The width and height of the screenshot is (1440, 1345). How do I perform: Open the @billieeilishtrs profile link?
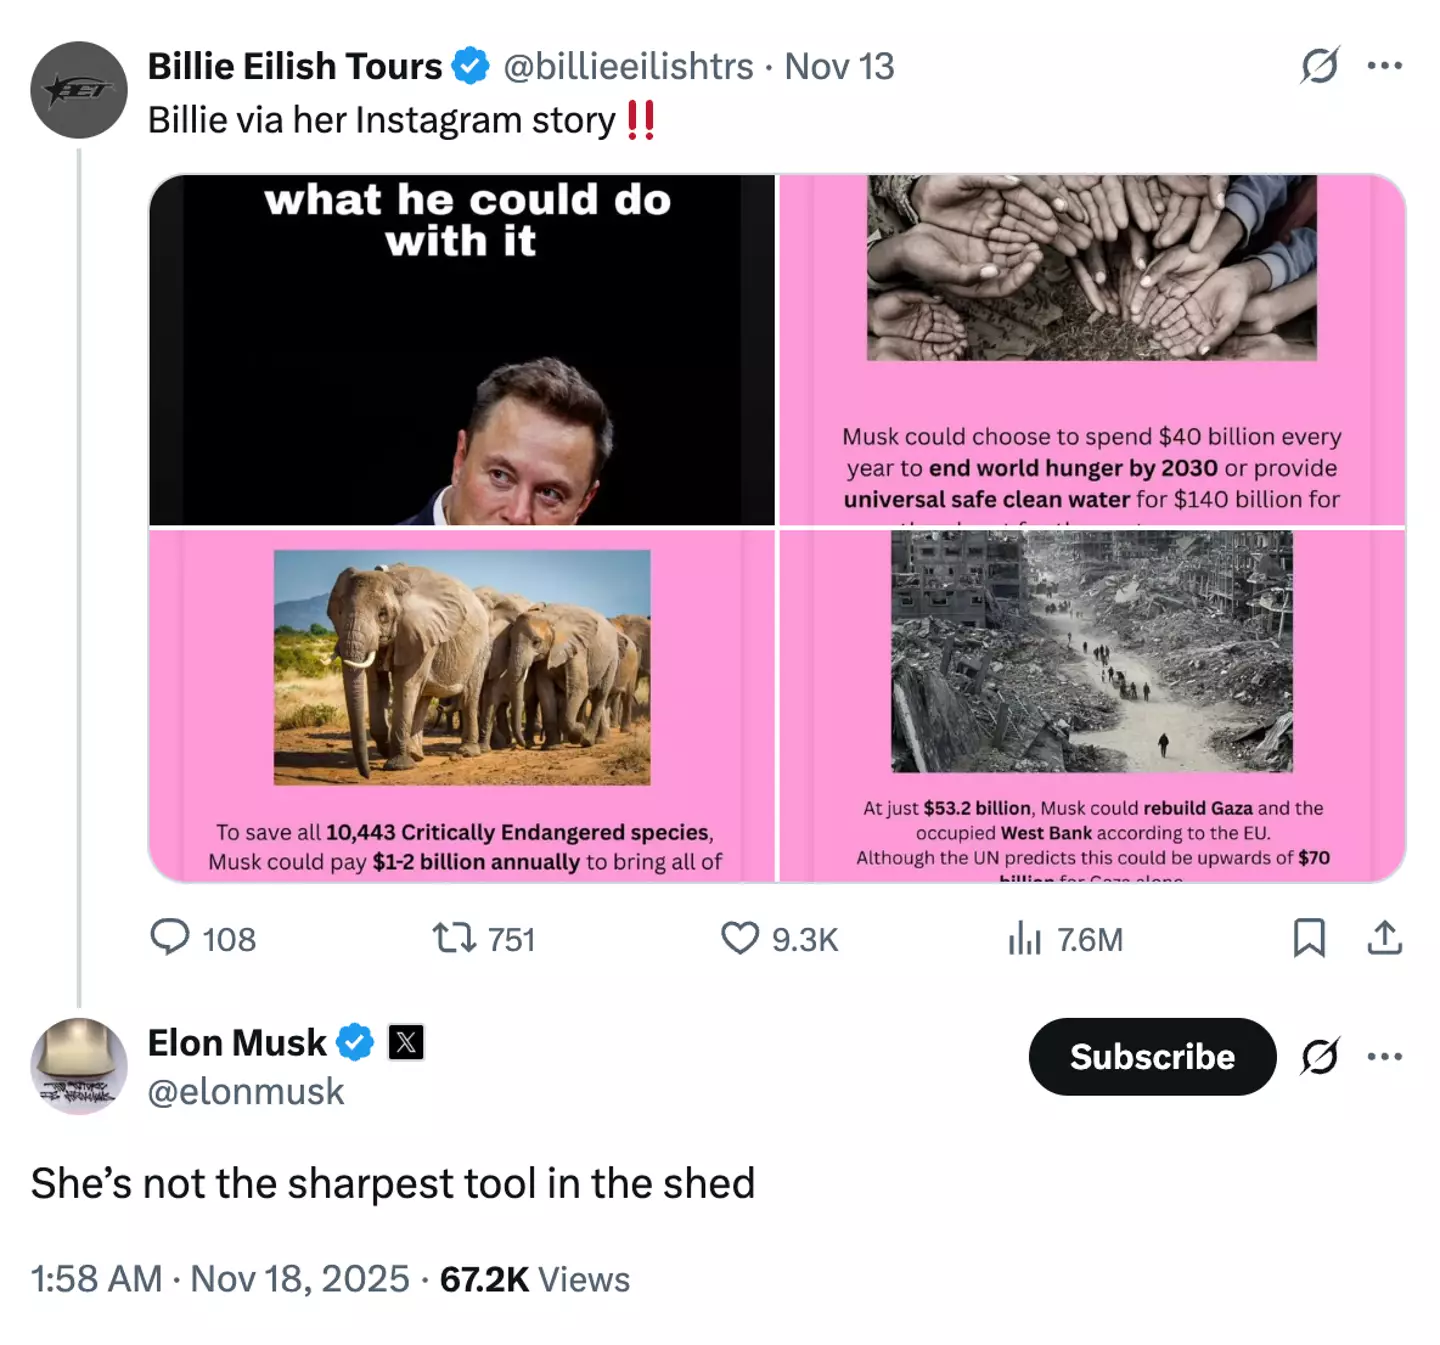coord(629,65)
